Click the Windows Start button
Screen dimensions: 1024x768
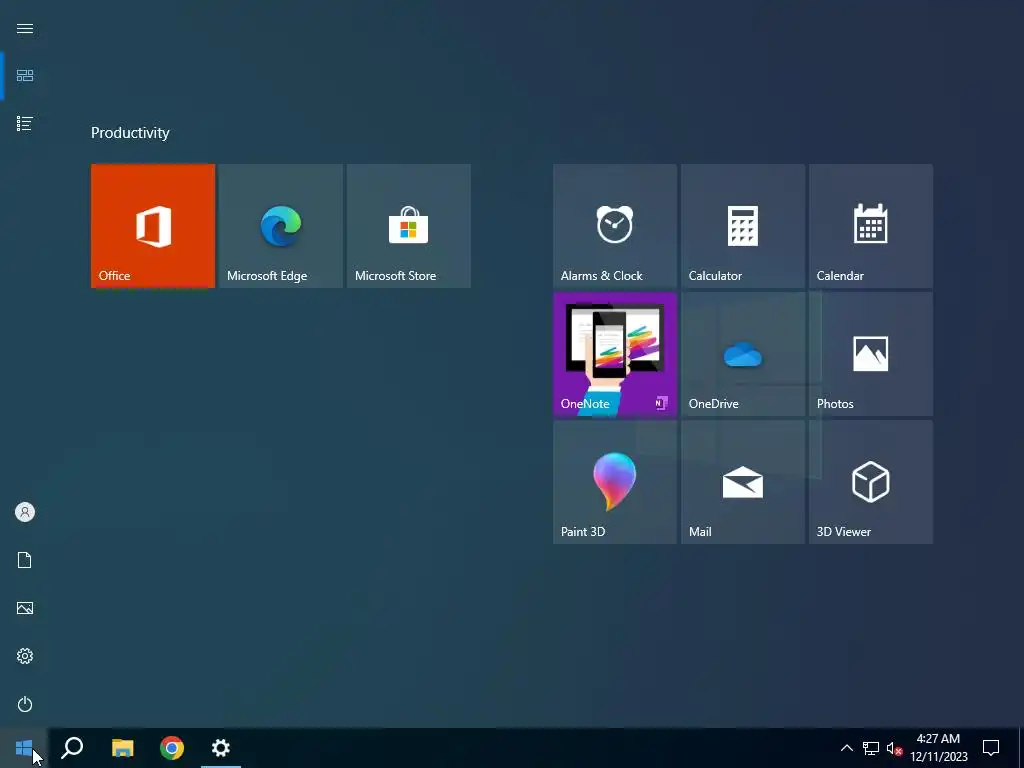24,748
